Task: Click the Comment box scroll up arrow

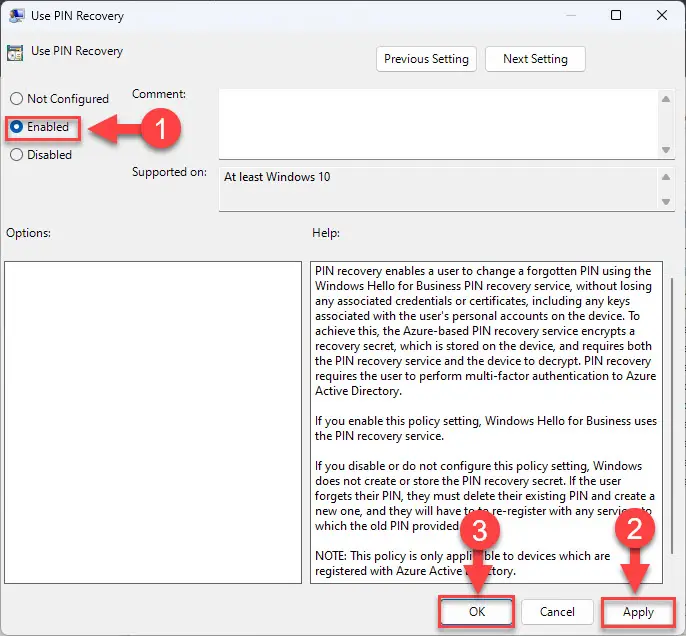Action: pos(666,97)
